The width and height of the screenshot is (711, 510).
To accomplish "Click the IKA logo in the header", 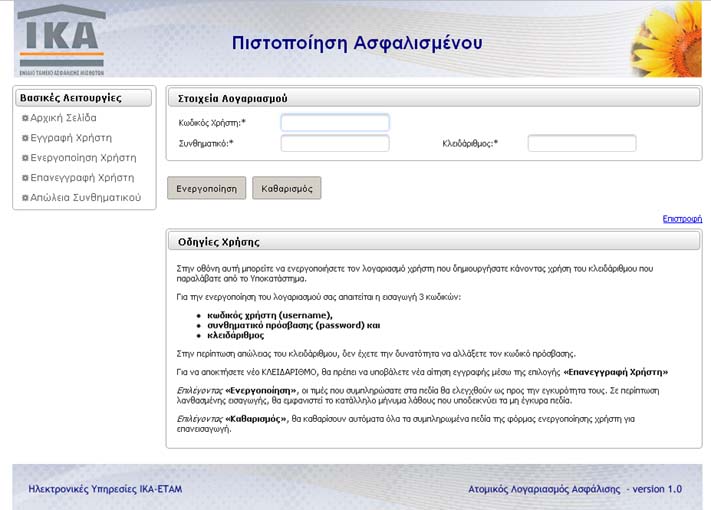I will [61, 39].
